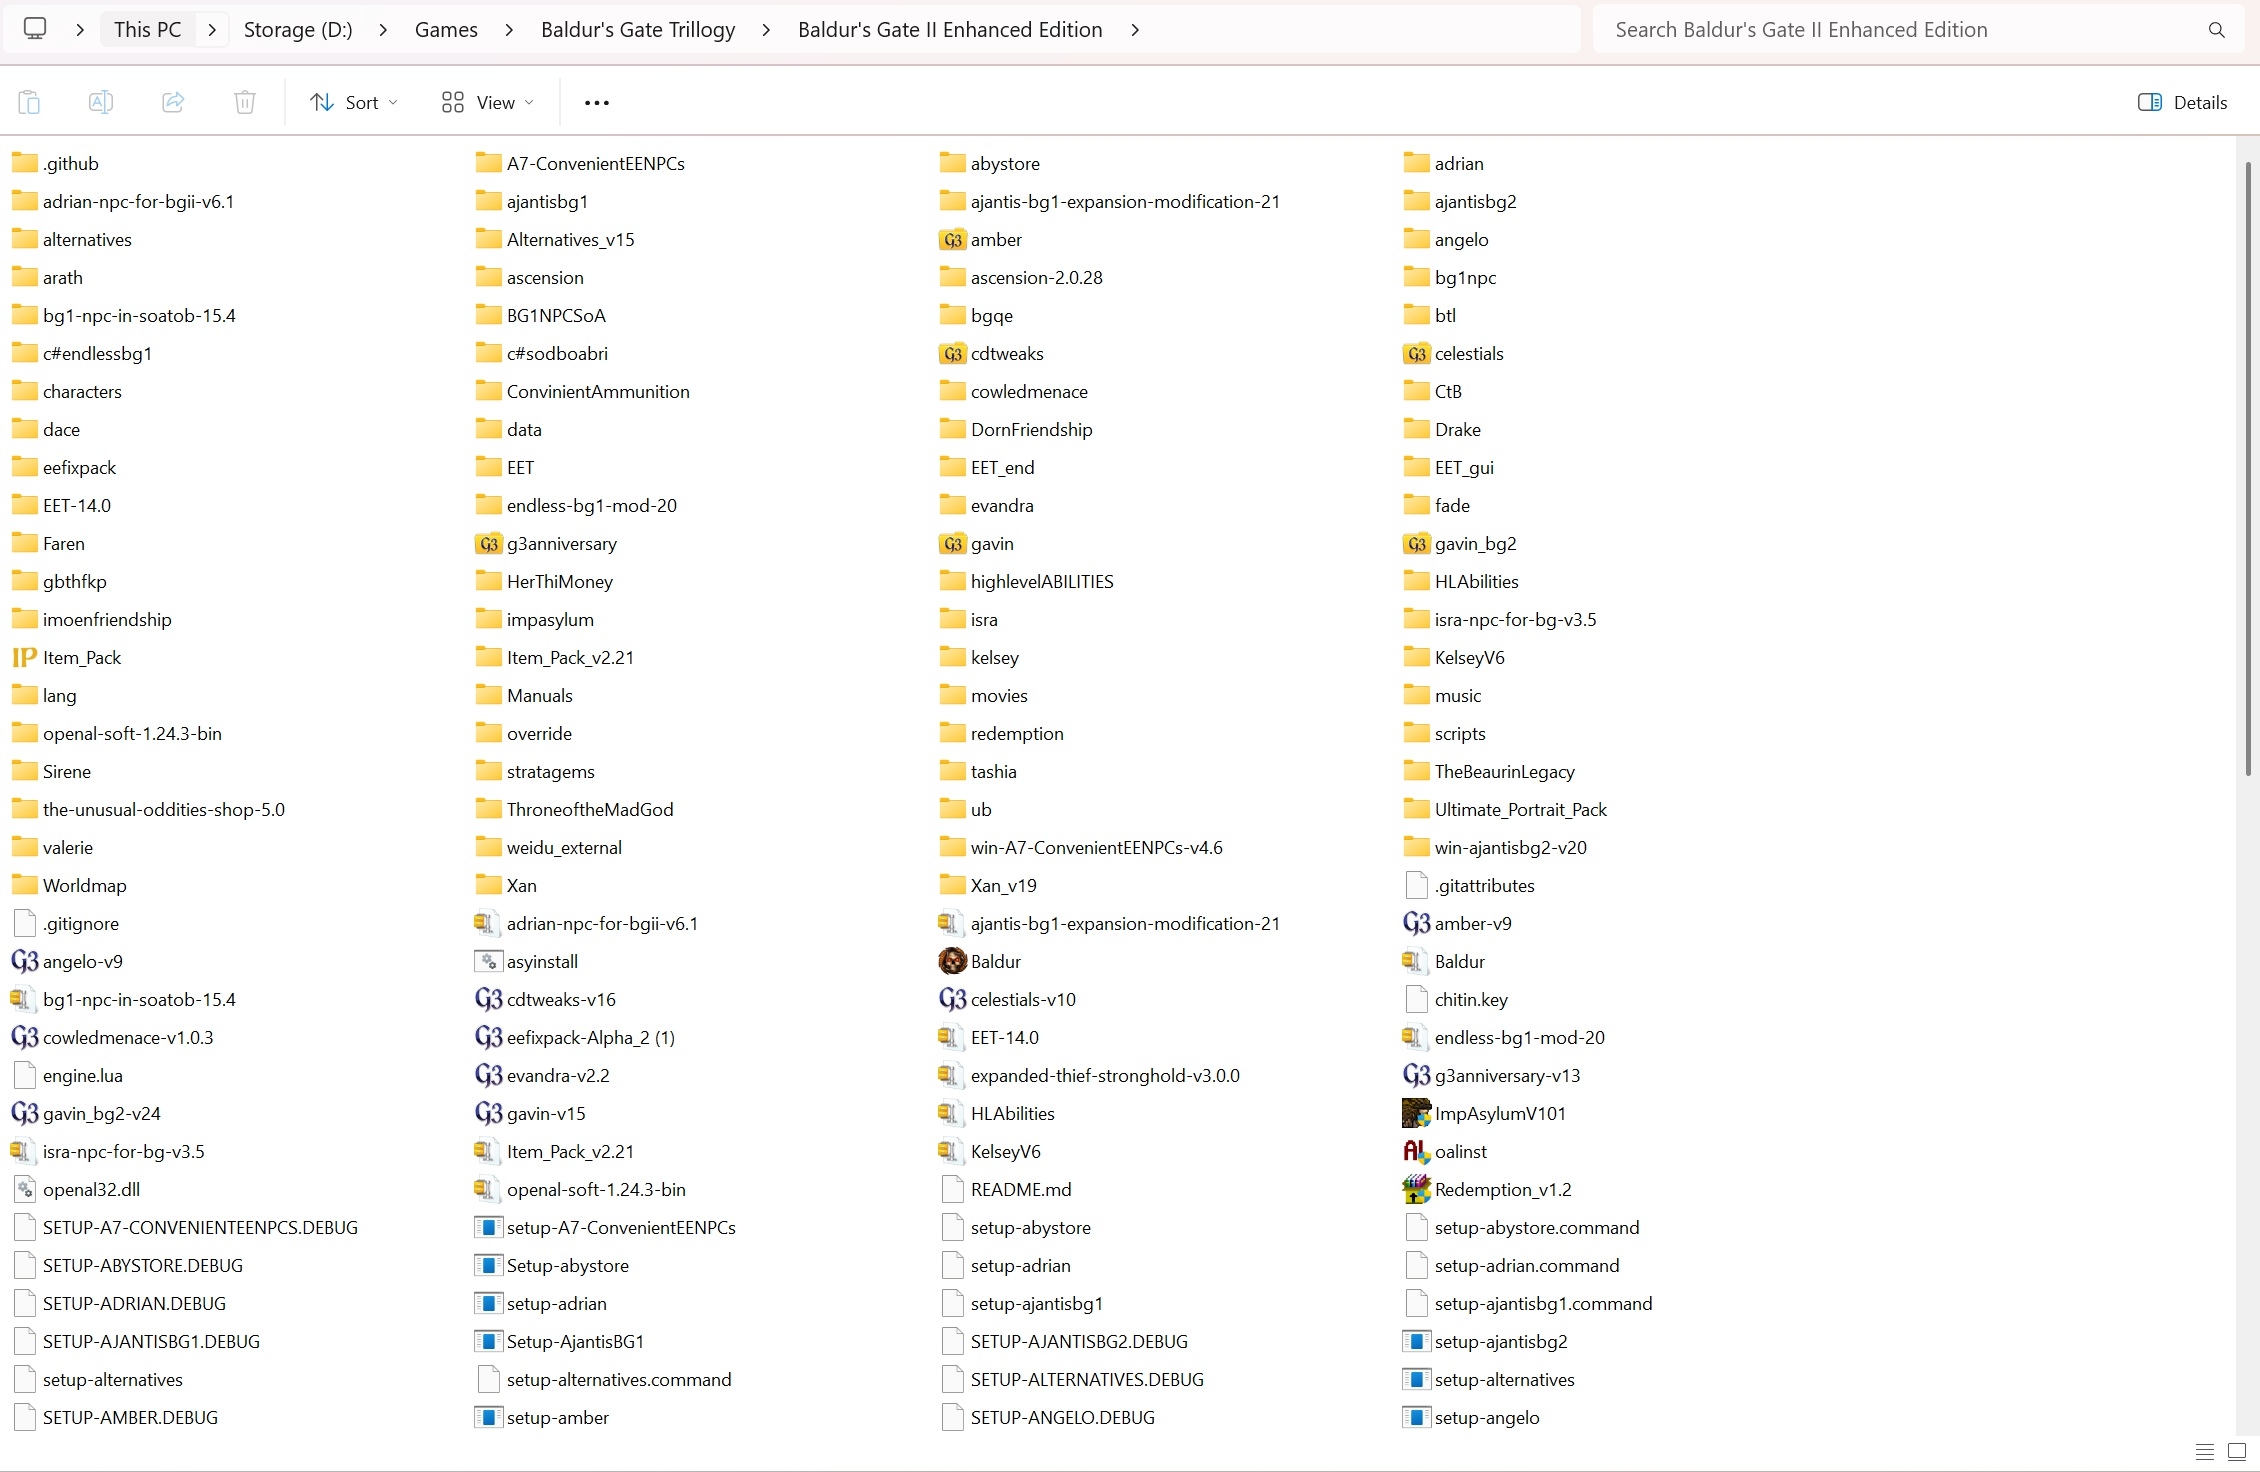Select the weidu_external folder

(548, 848)
